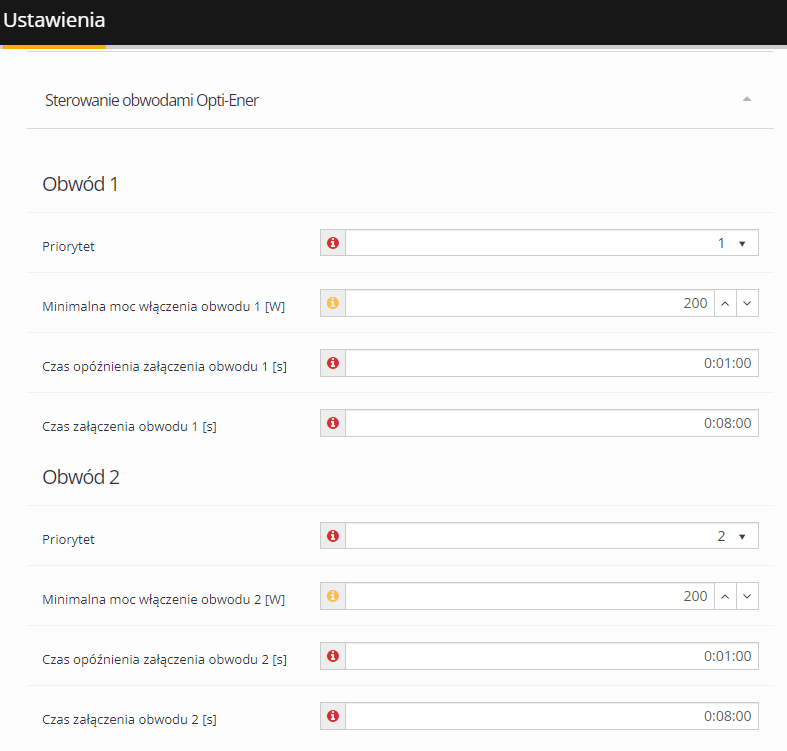The width and height of the screenshot is (787, 751).
Task: Increase minimum power for obwód 1
Action: (x=725, y=303)
